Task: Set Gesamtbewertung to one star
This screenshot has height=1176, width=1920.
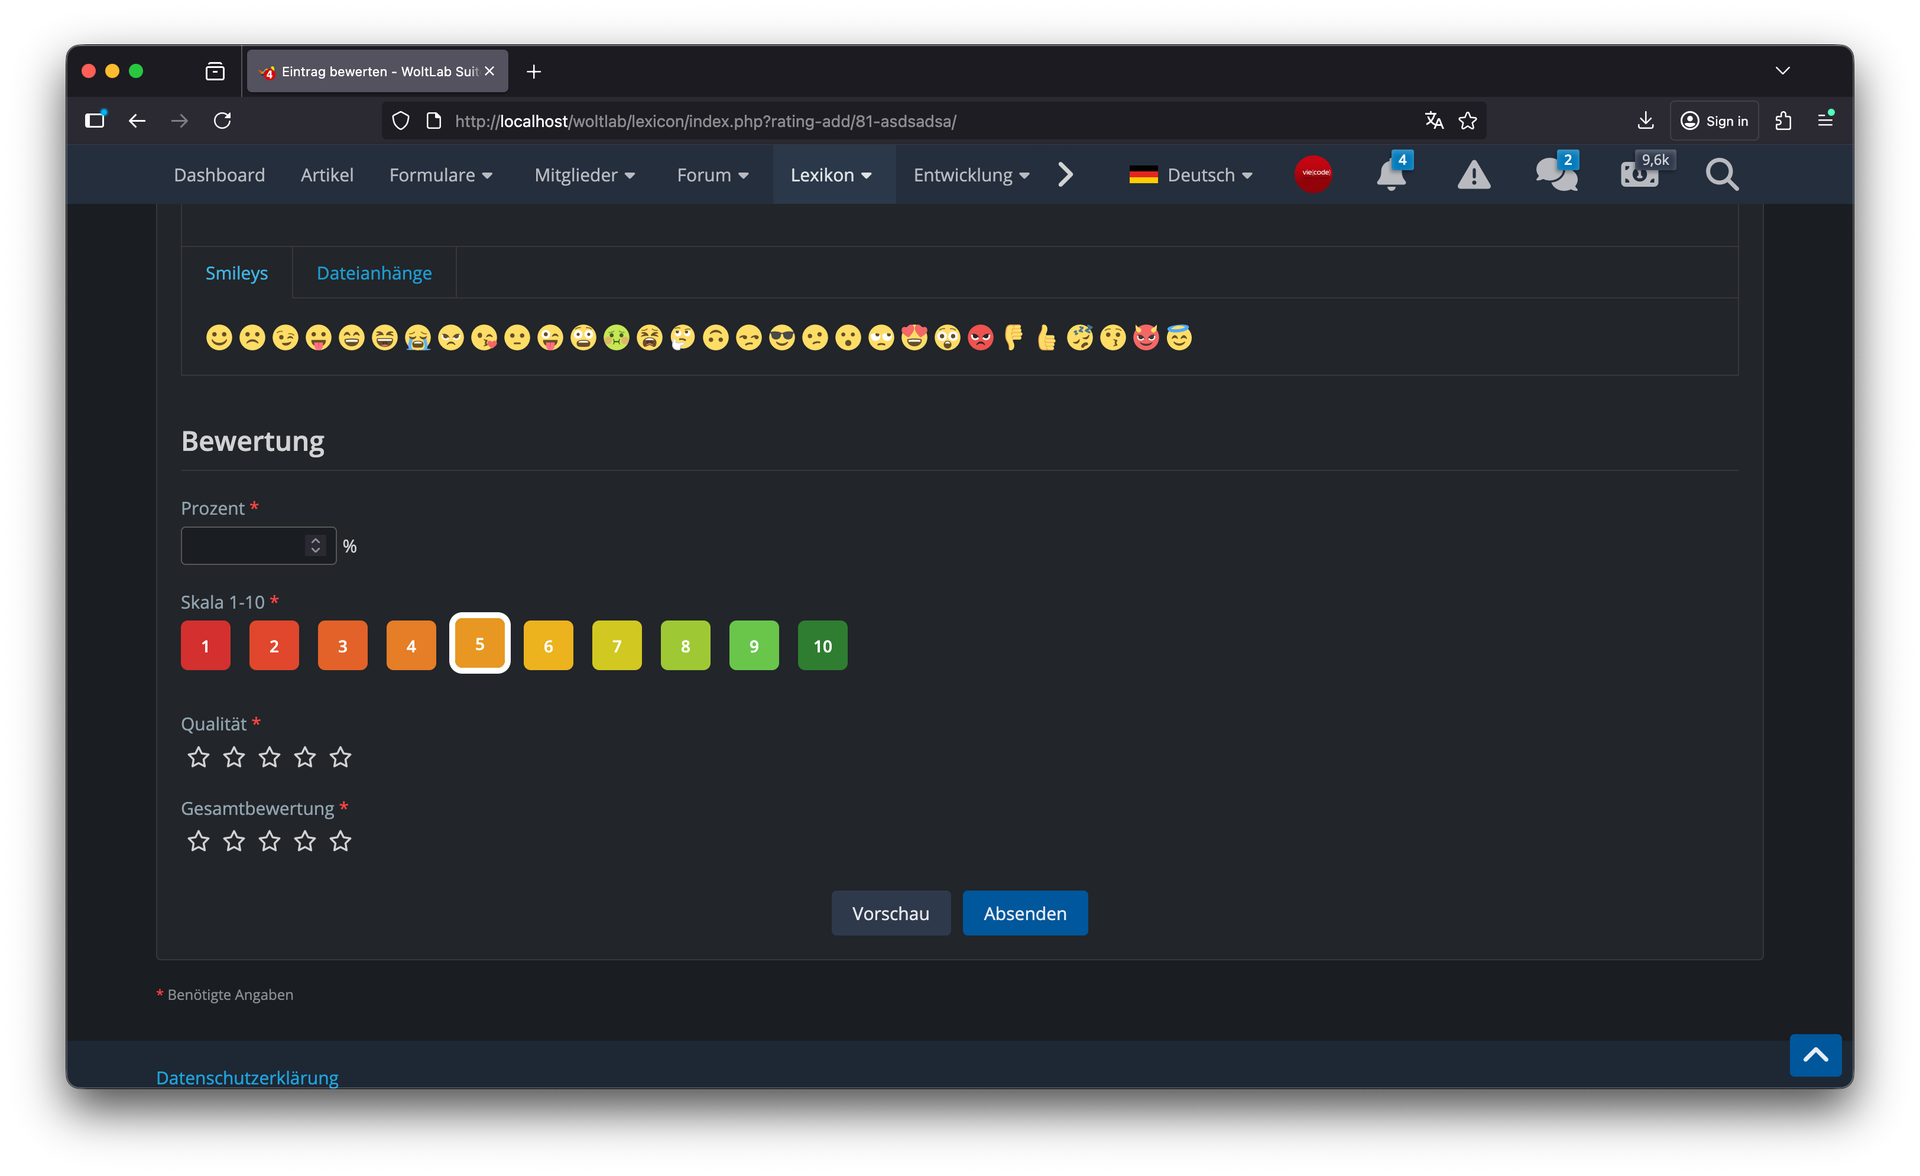Action: tap(198, 841)
